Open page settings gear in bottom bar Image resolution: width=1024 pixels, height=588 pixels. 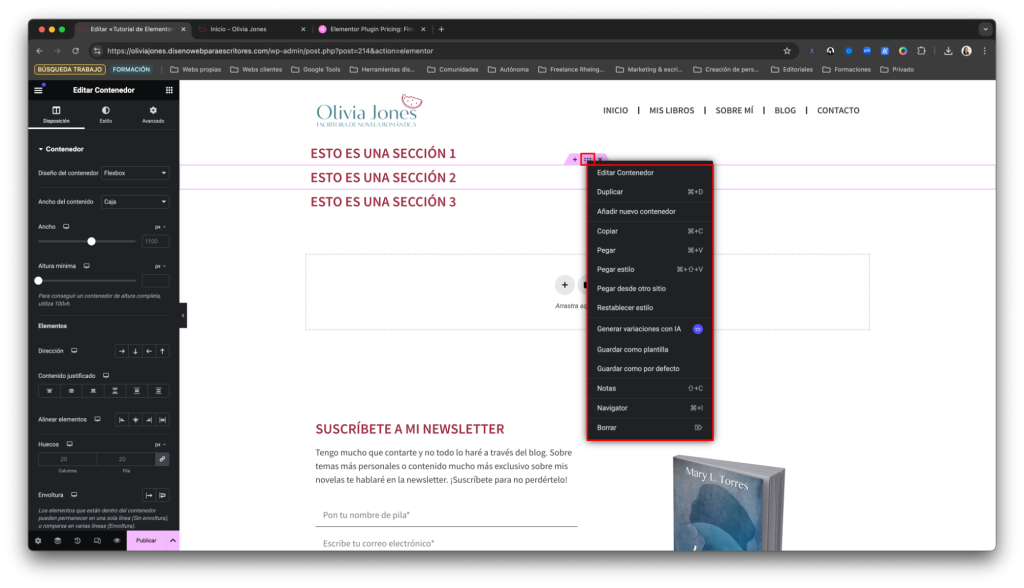pyautogui.click(x=38, y=540)
